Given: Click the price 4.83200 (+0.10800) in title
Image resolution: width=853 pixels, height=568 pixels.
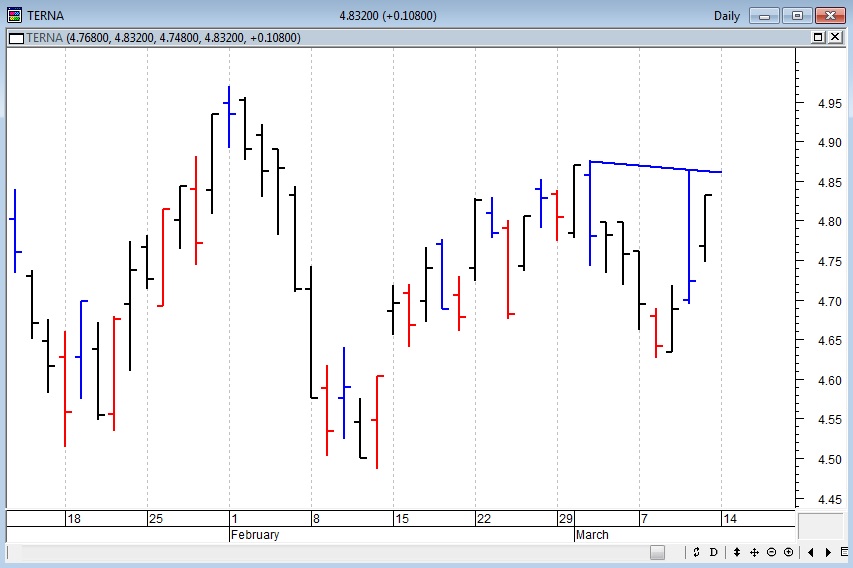Looking at the screenshot, I should pos(388,16).
